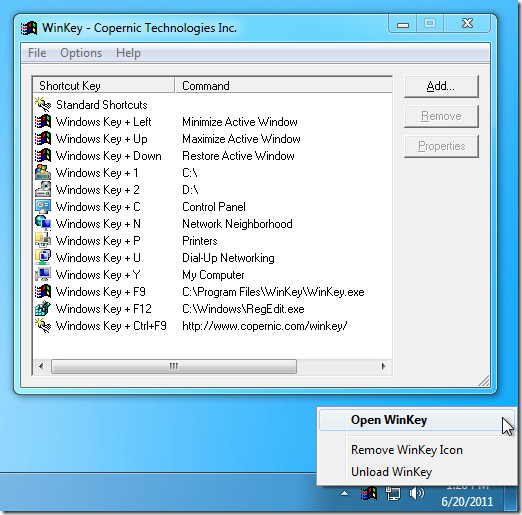Screen dimensions: 522x515
Task: Select the Control Panel command text
Action: (x=214, y=207)
